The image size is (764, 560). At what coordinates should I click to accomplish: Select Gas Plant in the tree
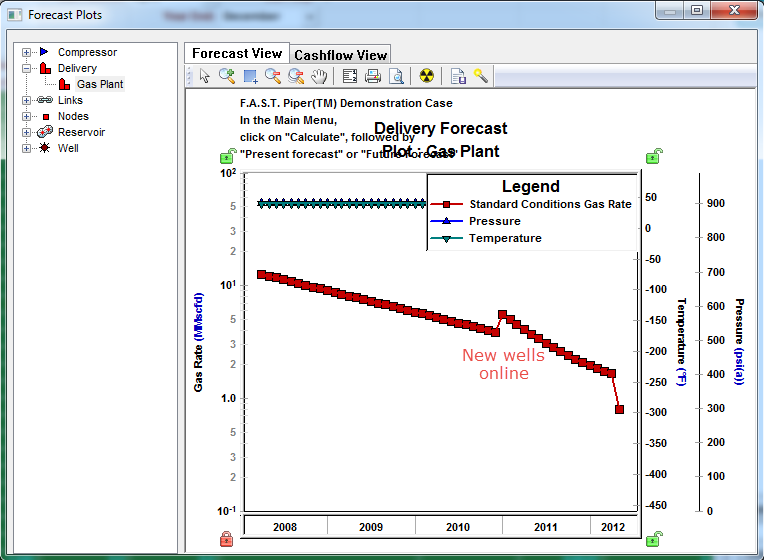pyautogui.click(x=100, y=84)
